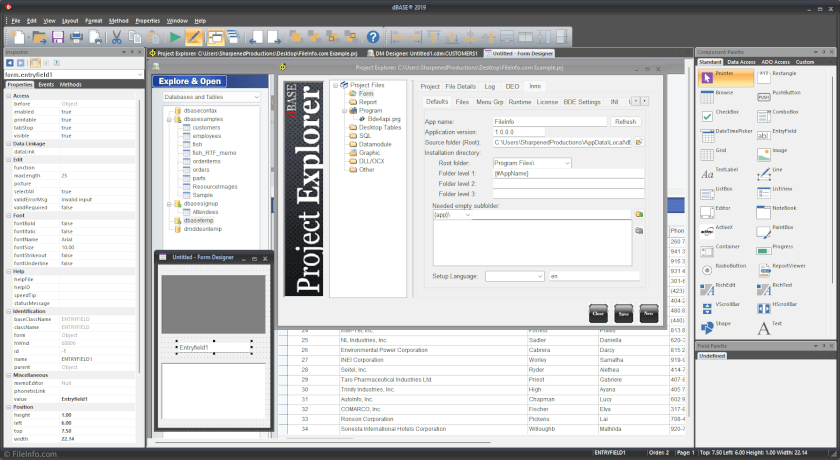Select the Progress component
This screenshot has width=840, height=460.
click(775, 251)
